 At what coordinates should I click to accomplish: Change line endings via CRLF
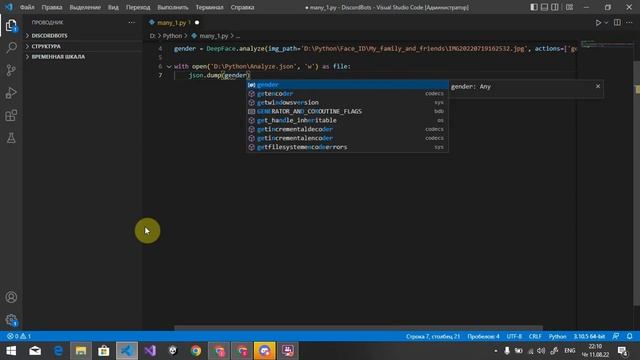pyautogui.click(x=535, y=336)
